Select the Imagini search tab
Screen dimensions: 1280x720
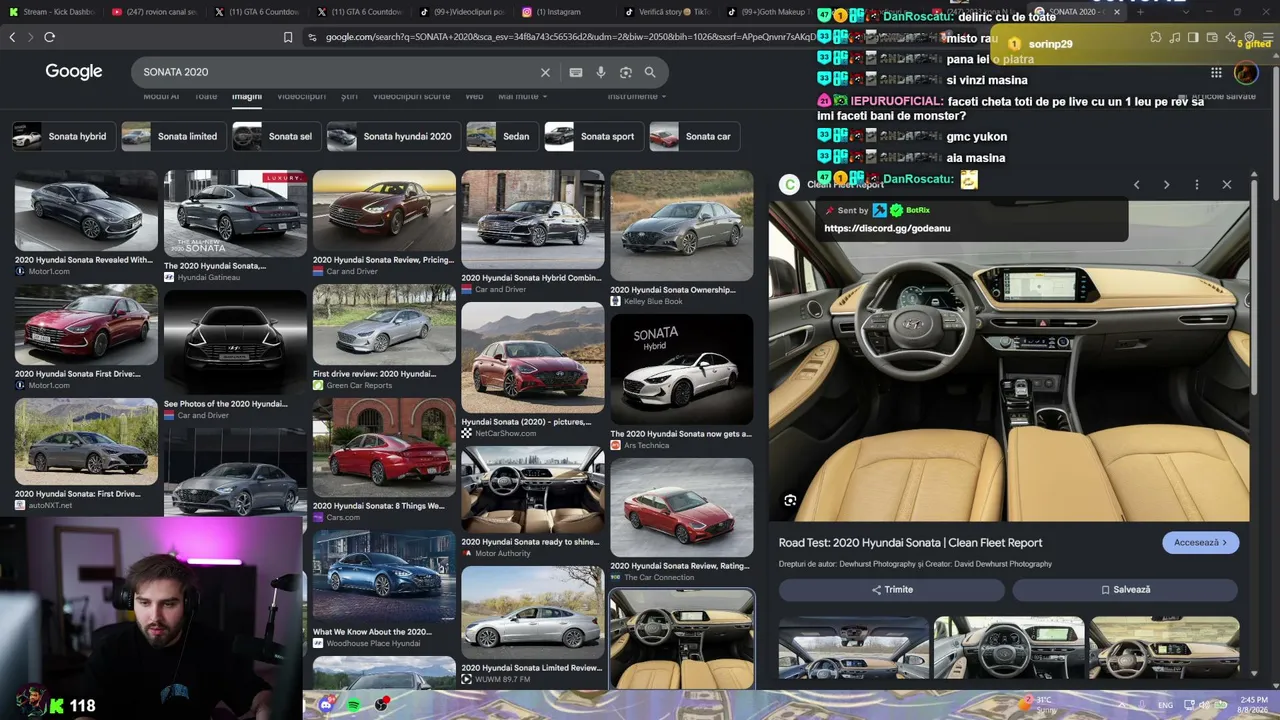coord(247,96)
